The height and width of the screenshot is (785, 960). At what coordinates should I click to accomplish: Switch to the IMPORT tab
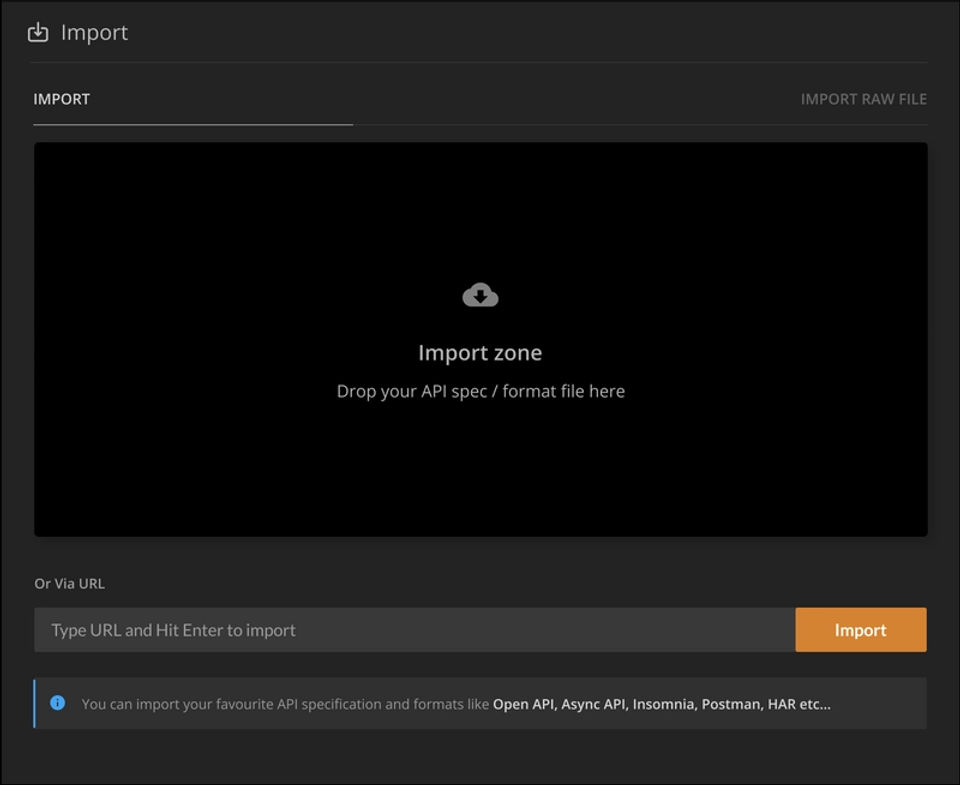(x=61, y=99)
